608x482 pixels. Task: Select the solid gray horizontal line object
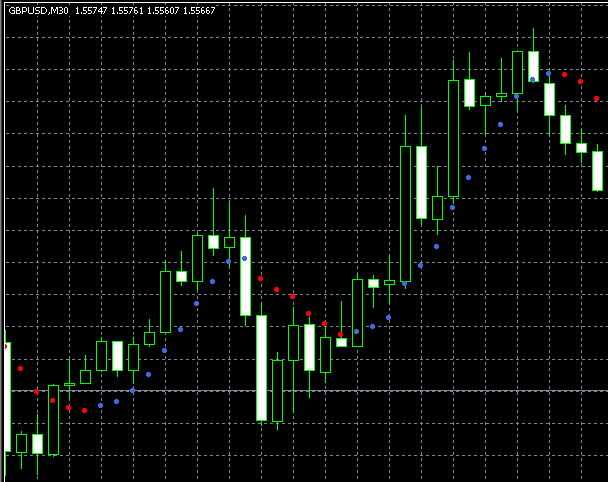tap(306, 390)
